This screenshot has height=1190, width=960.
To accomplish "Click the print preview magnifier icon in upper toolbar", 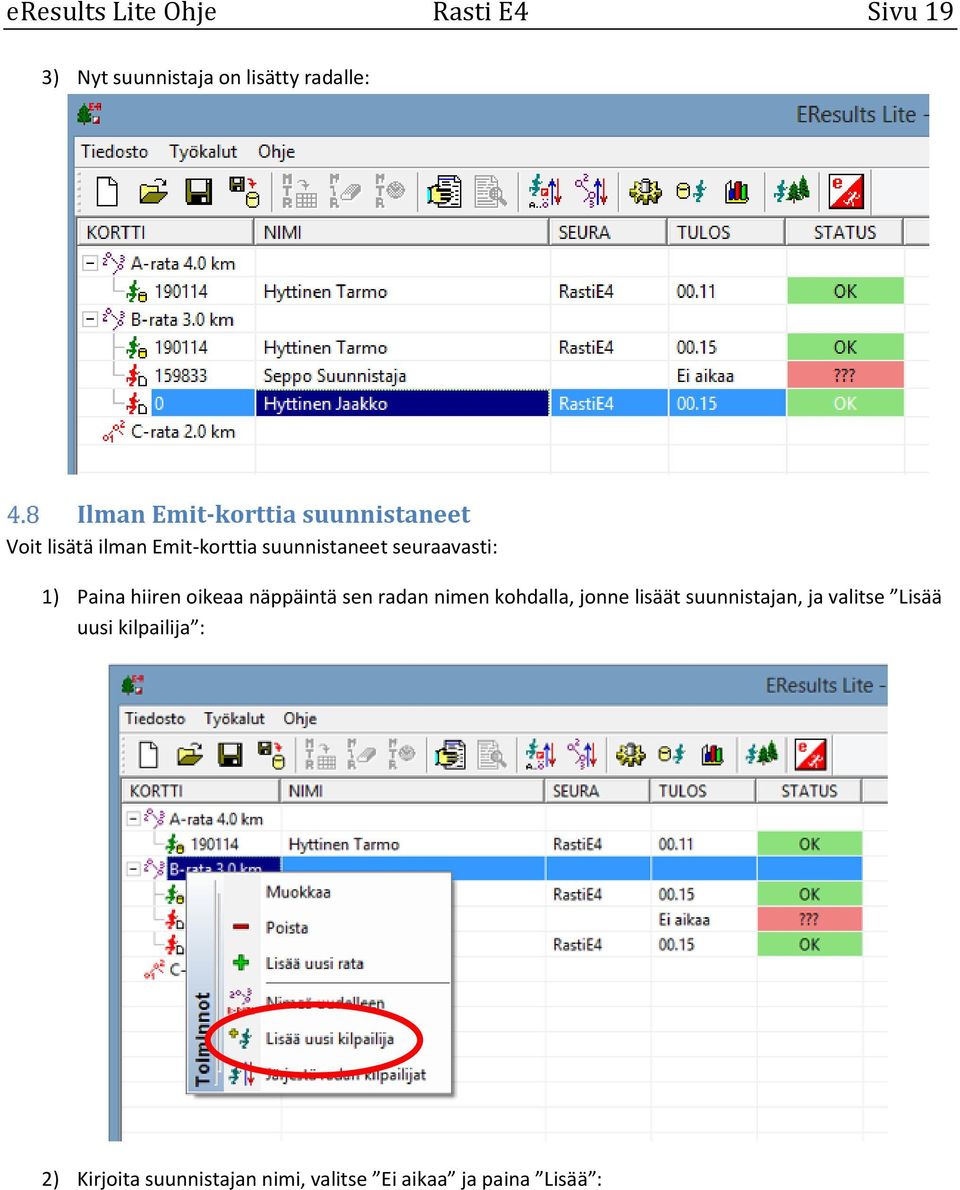I will [x=490, y=191].
